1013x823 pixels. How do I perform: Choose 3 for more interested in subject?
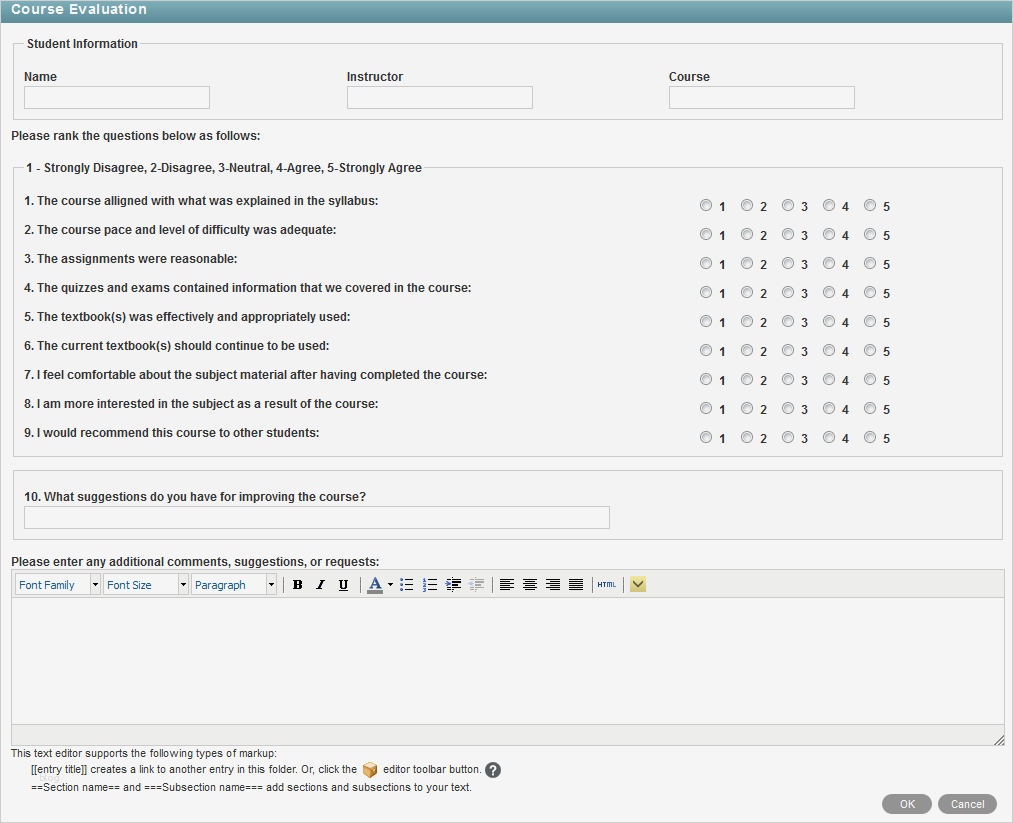[x=788, y=409]
